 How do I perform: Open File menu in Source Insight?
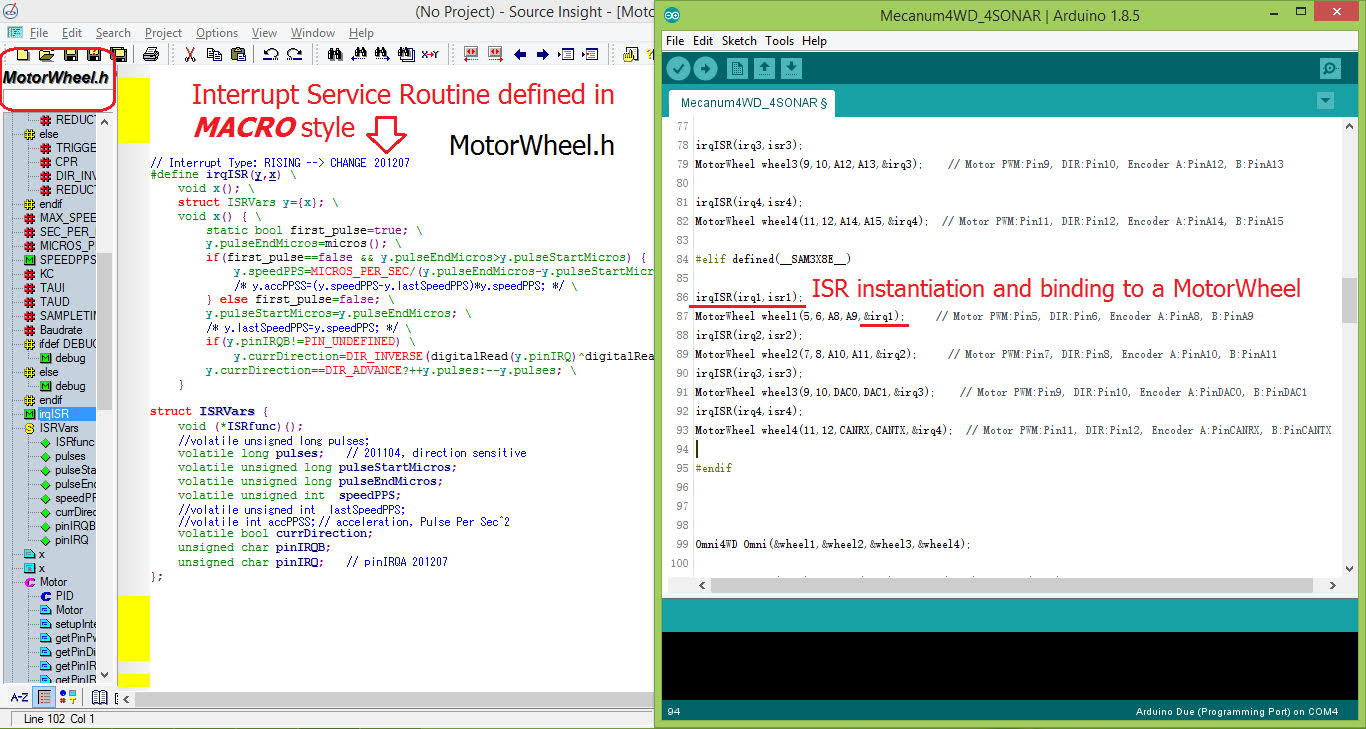tap(39, 33)
